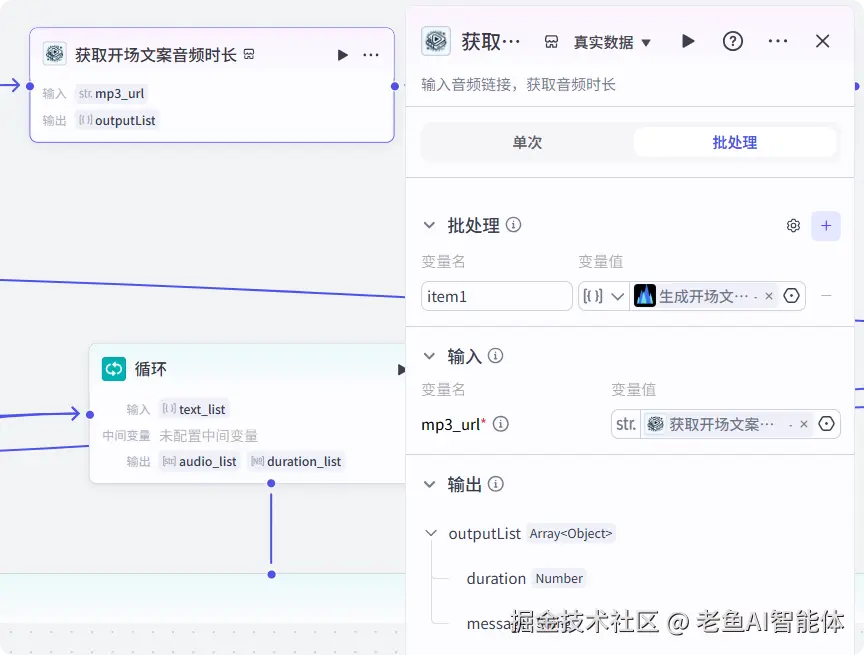Viewport: 864px width, 655px height.
Task: Click the debug icon beside node title 获取开场文案音频时长
Action: click(x=249, y=54)
